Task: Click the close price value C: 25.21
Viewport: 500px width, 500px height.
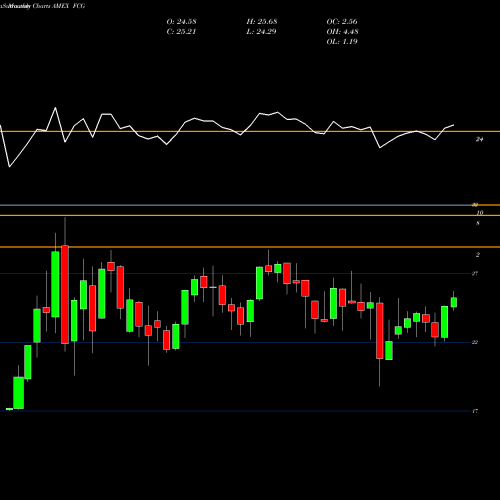Action: pos(181,32)
